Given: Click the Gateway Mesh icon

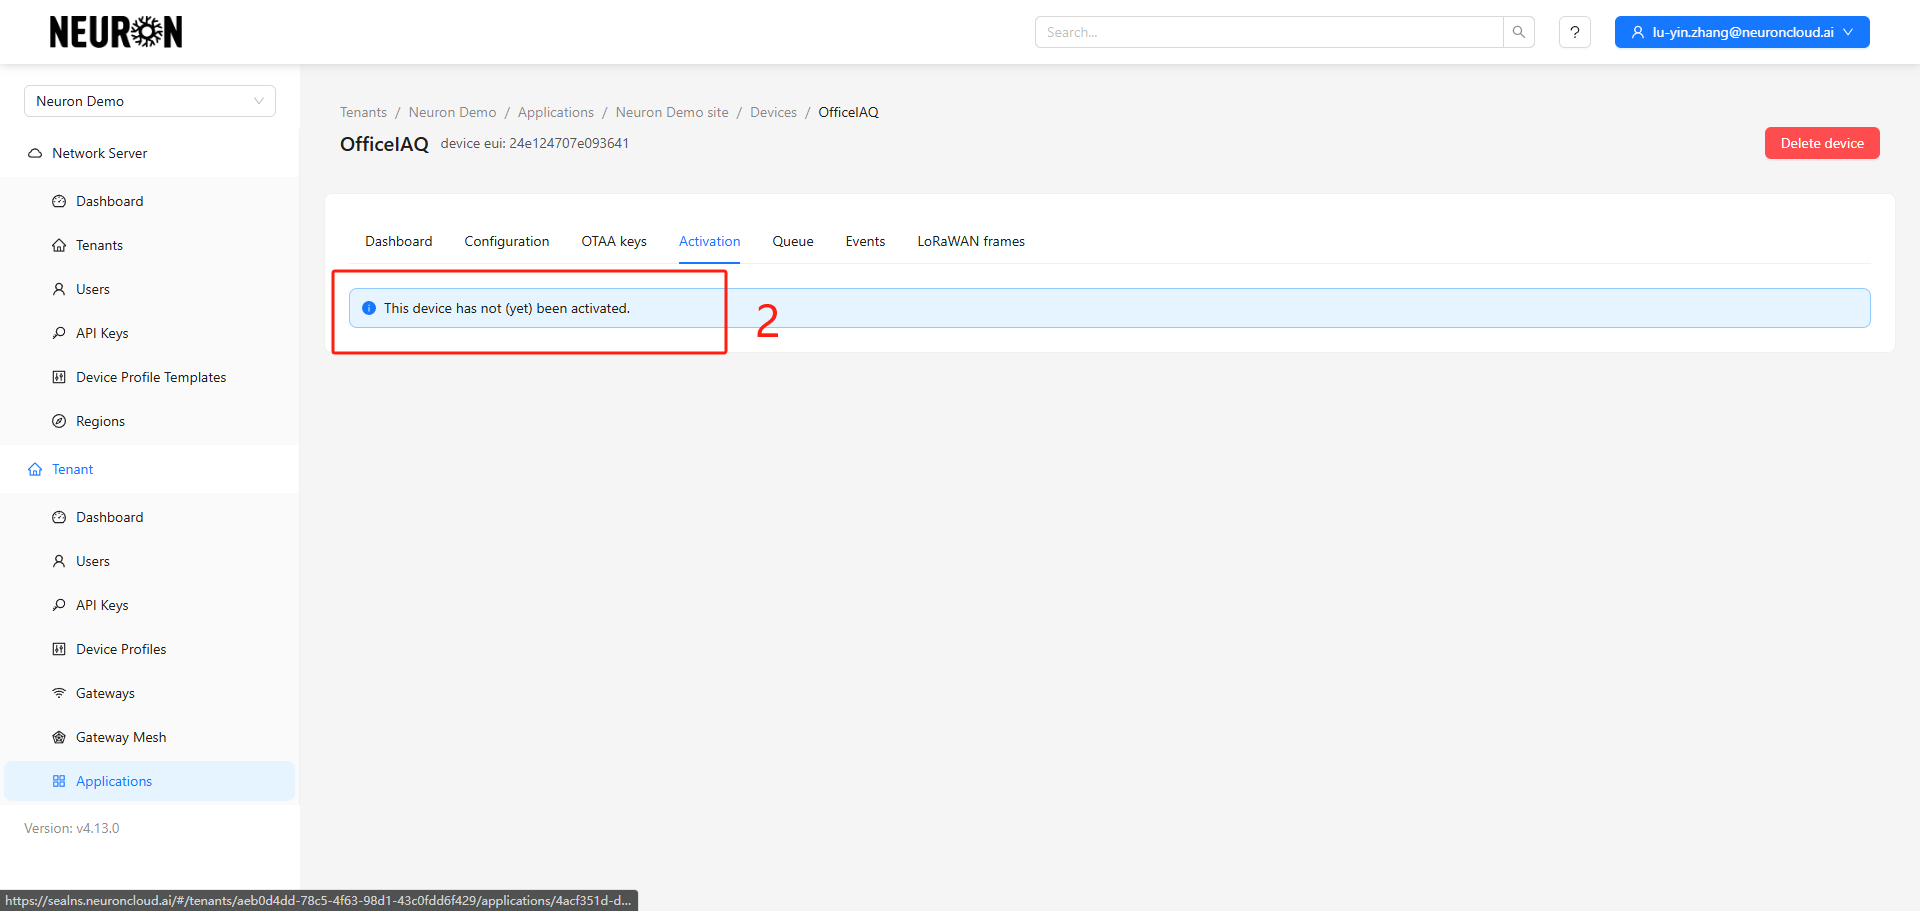Looking at the screenshot, I should click(x=59, y=737).
